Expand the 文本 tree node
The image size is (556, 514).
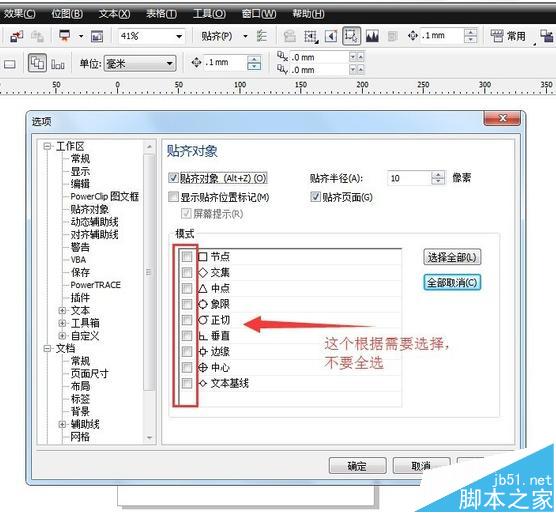coord(62,311)
